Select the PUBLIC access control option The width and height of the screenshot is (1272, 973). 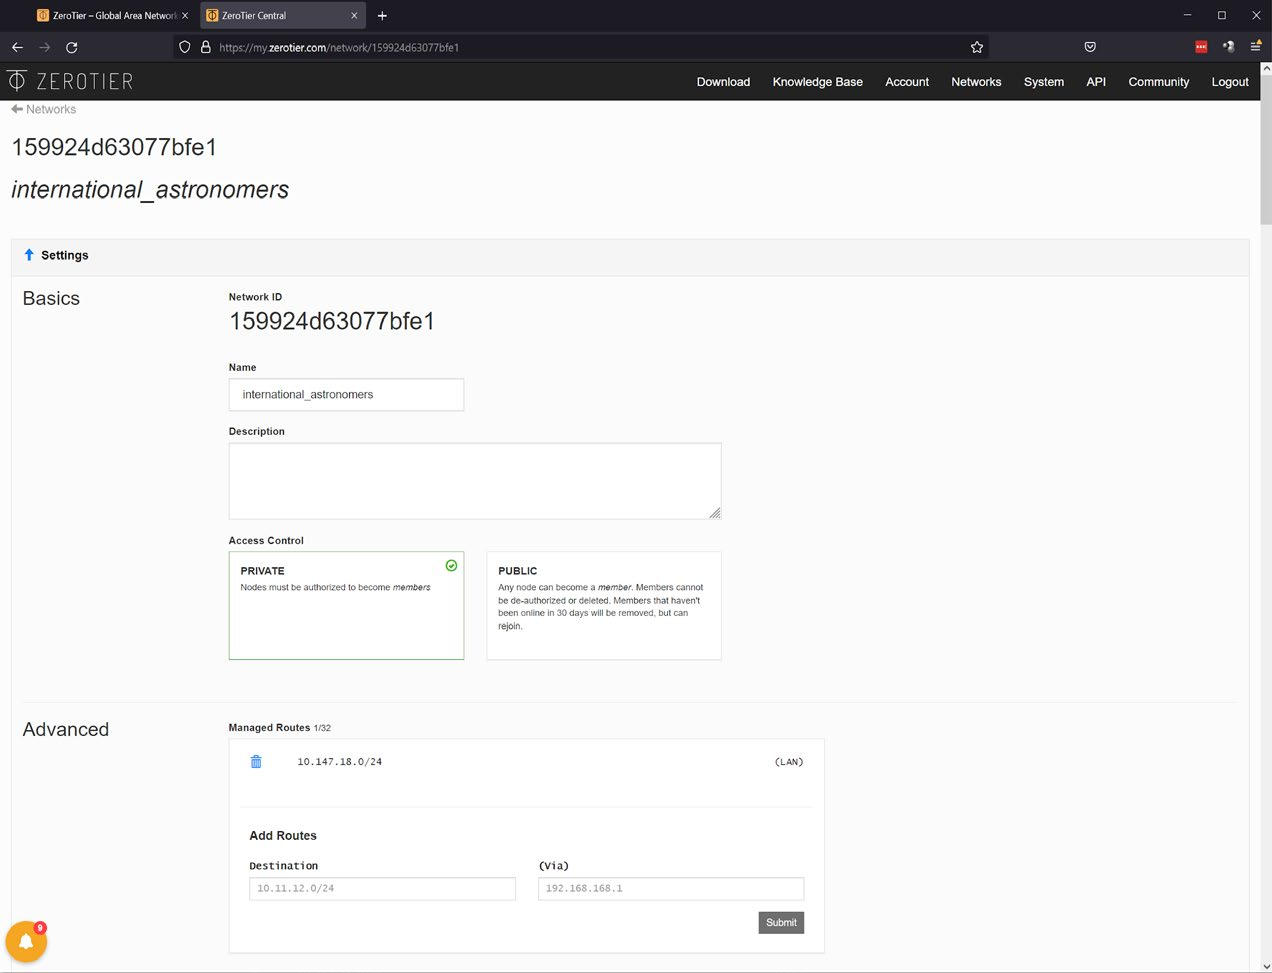coord(604,605)
